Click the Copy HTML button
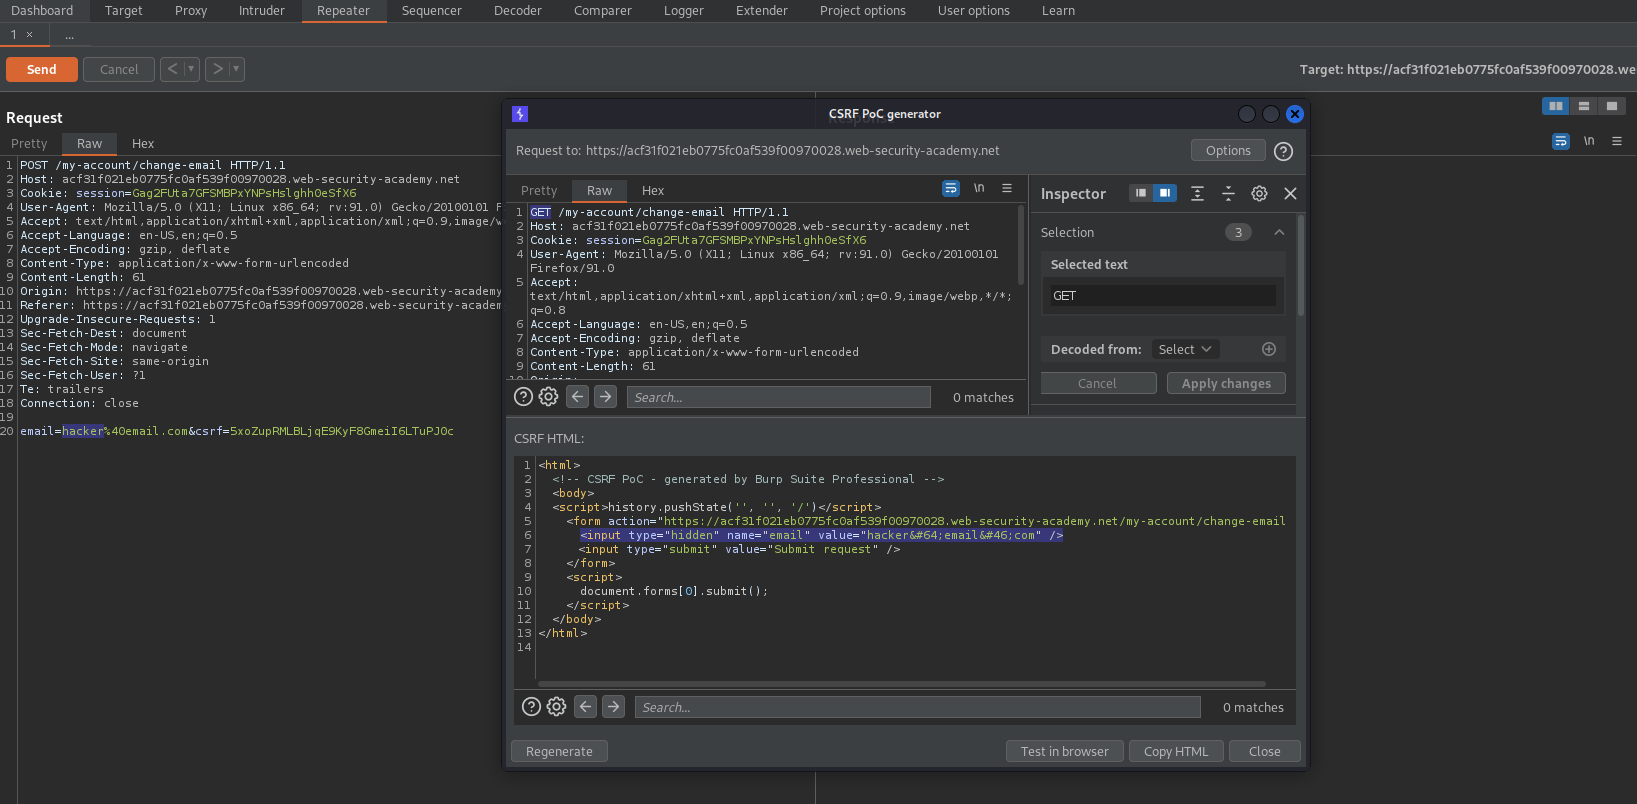This screenshot has height=804, width=1637. tap(1176, 751)
